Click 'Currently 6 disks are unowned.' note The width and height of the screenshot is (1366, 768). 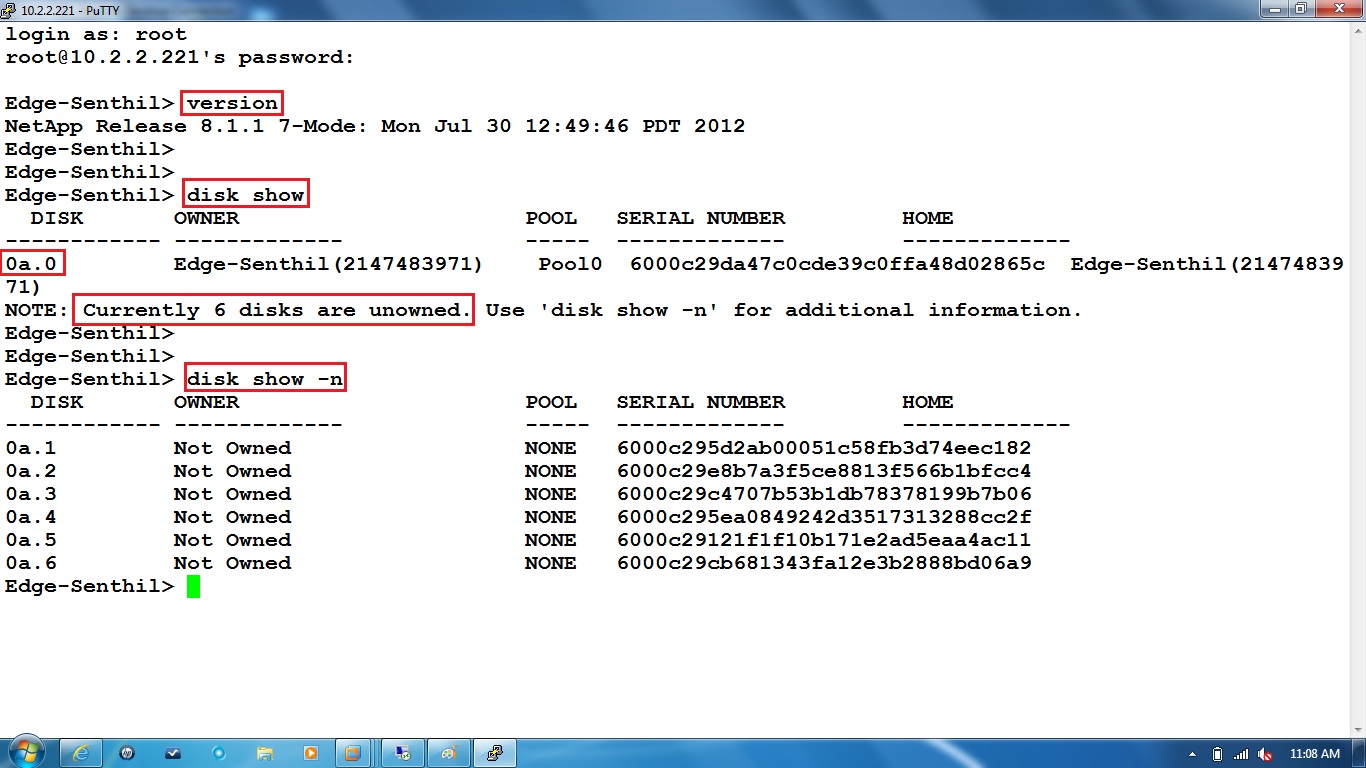(277, 310)
